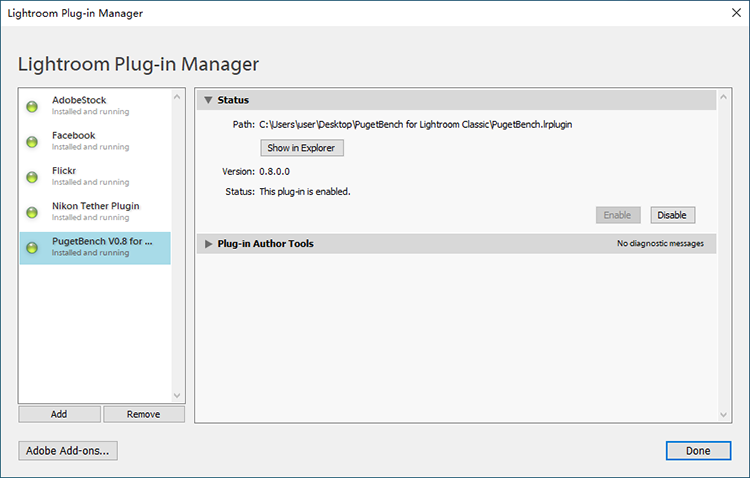Screen dimensions: 750x478
Task: Select the Flickr plug-in name
Action: [x=64, y=170]
